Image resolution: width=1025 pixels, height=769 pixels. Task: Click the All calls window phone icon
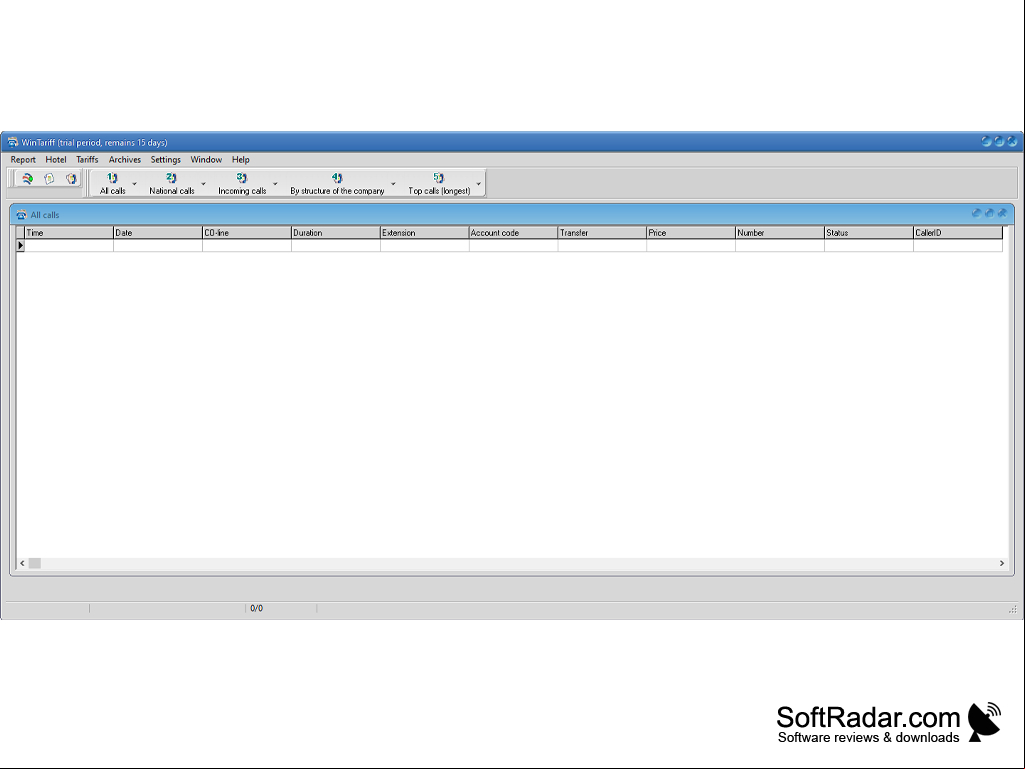tap(21, 214)
